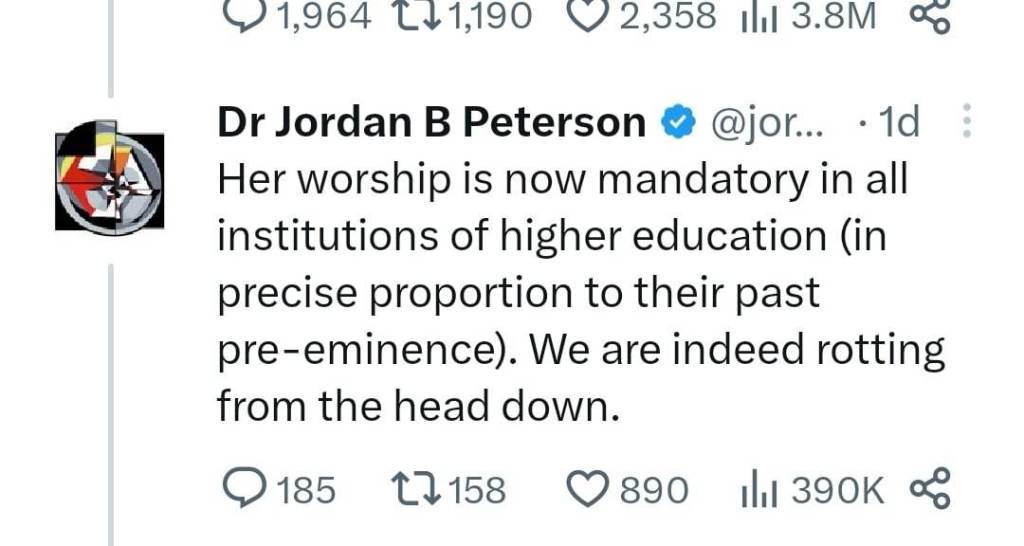Reply to Jordan Peterson's tweet via speech bubble icon

click(x=239, y=489)
